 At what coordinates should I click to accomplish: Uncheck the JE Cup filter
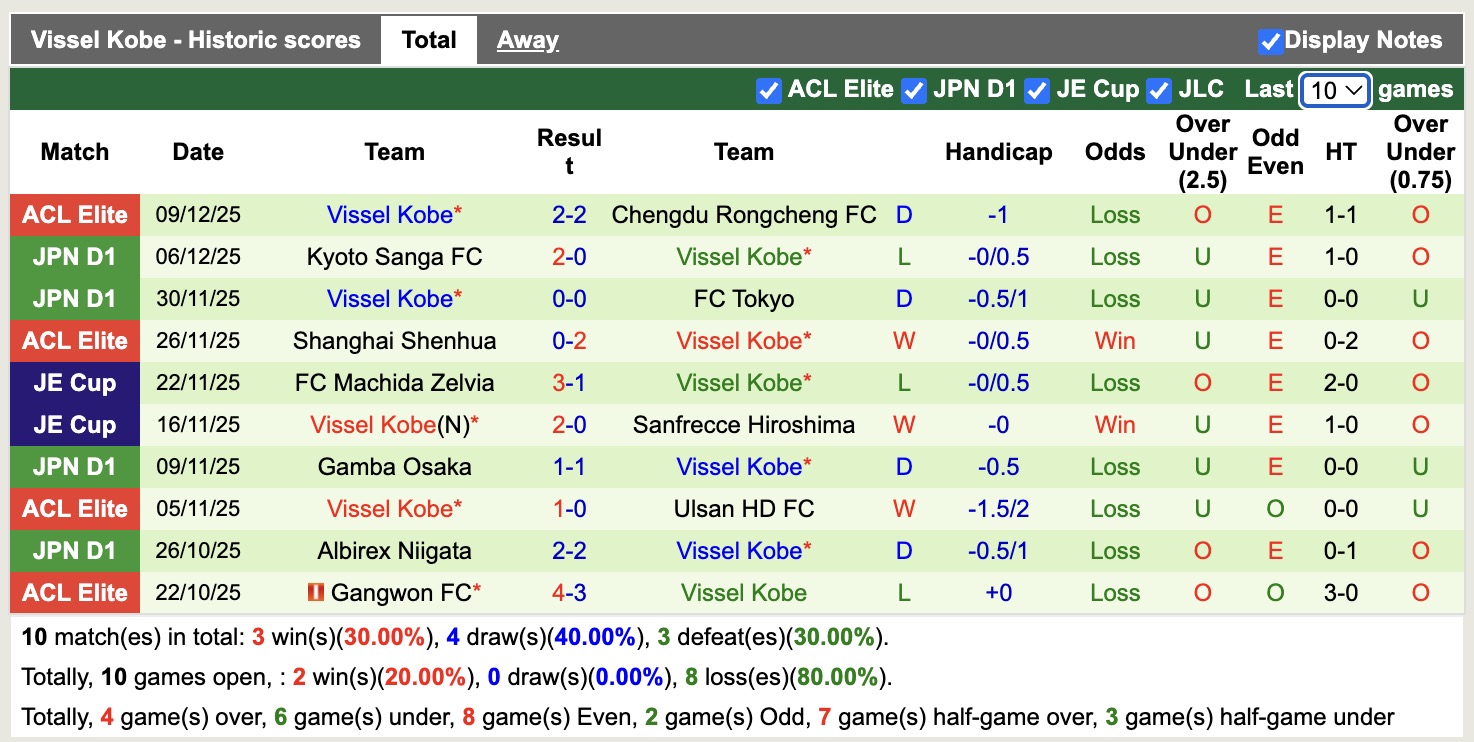coord(1037,89)
